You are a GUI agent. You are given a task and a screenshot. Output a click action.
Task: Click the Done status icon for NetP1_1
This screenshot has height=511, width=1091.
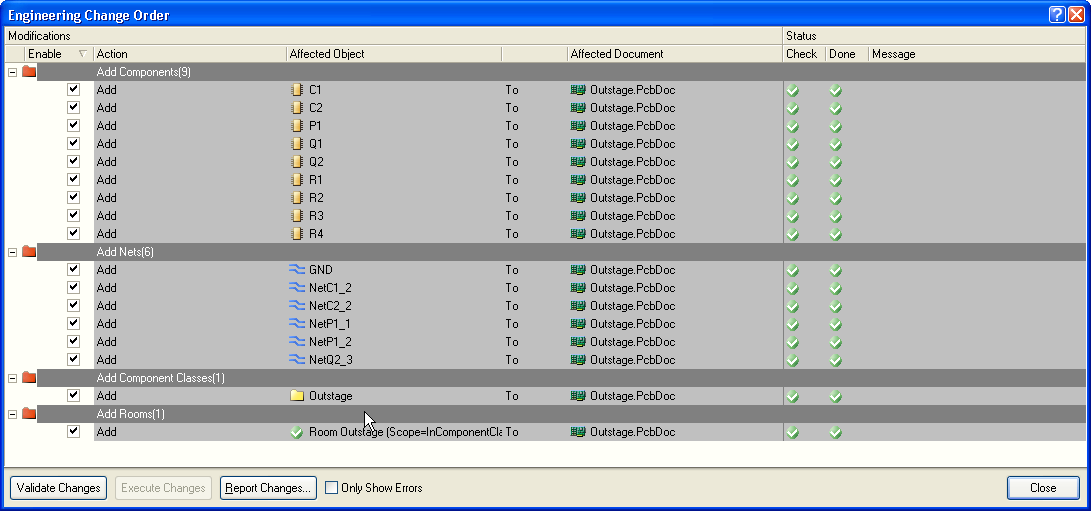click(836, 324)
